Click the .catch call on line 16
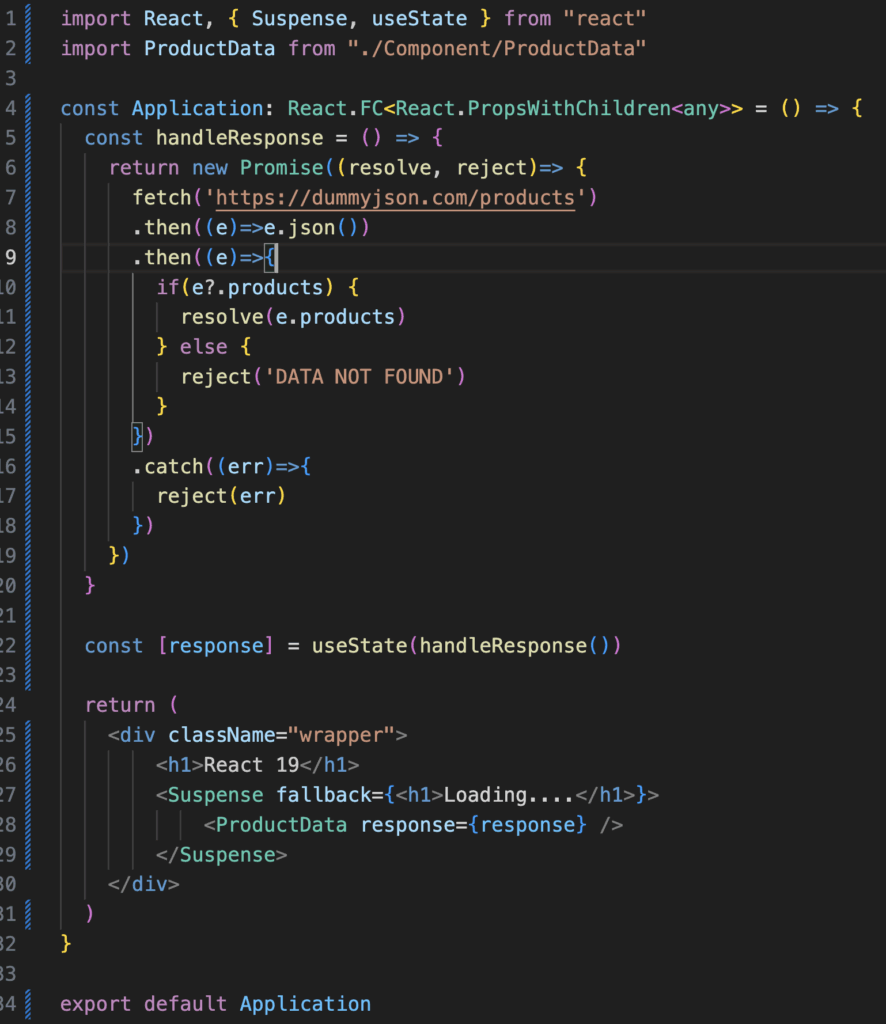This screenshot has width=886, height=1024. coord(168,467)
